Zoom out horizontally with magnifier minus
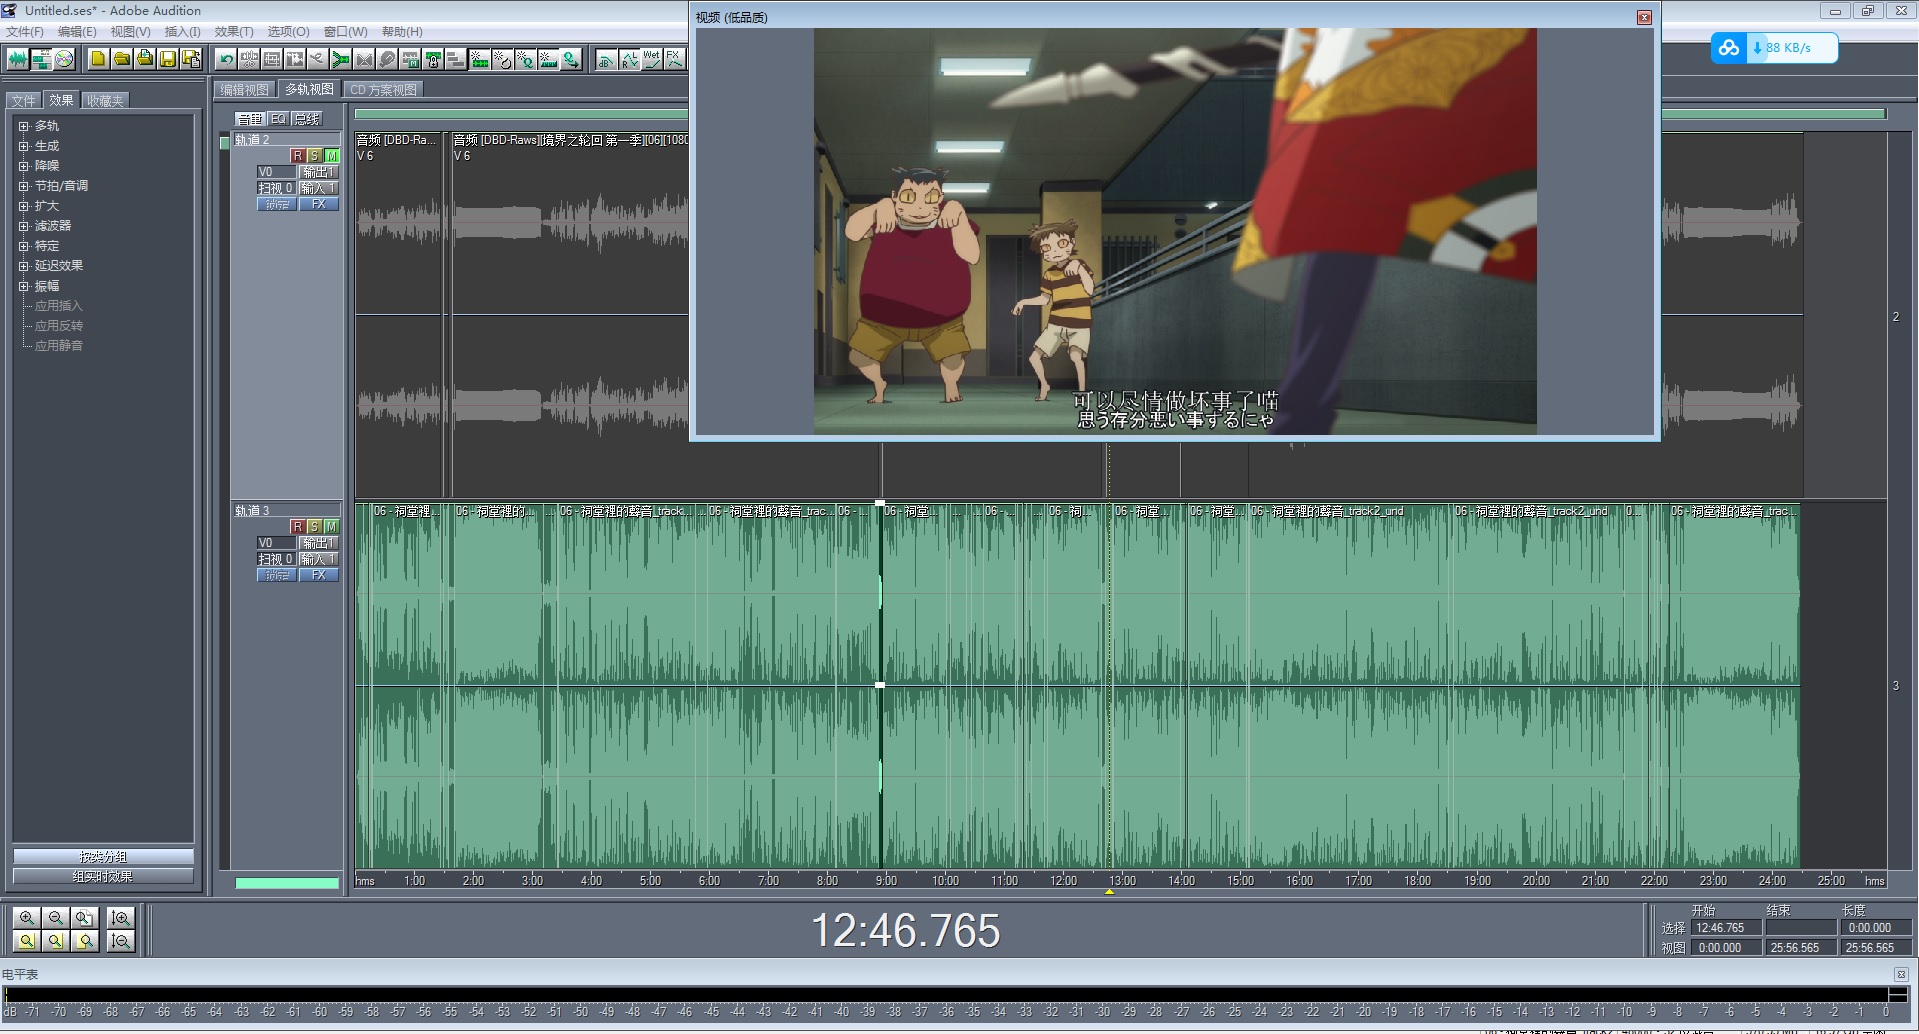The height and width of the screenshot is (1034, 1919). tap(56, 917)
